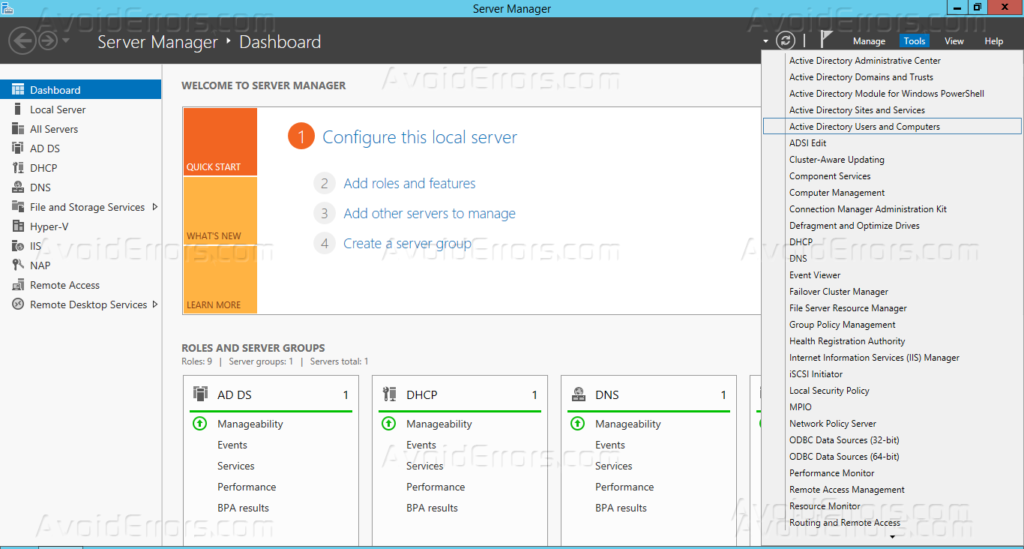The height and width of the screenshot is (549, 1024).
Task: Click Configure this local server link
Action: [x=419, y=137]
